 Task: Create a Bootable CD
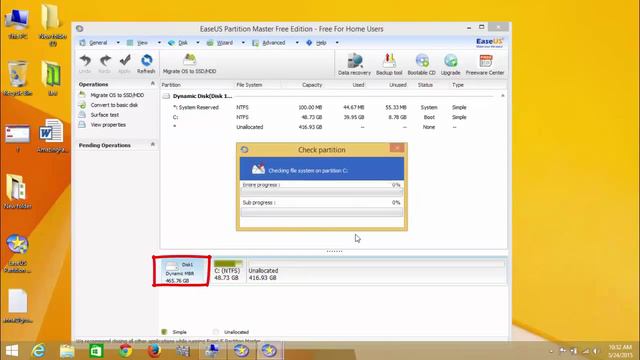coord(421,64)
